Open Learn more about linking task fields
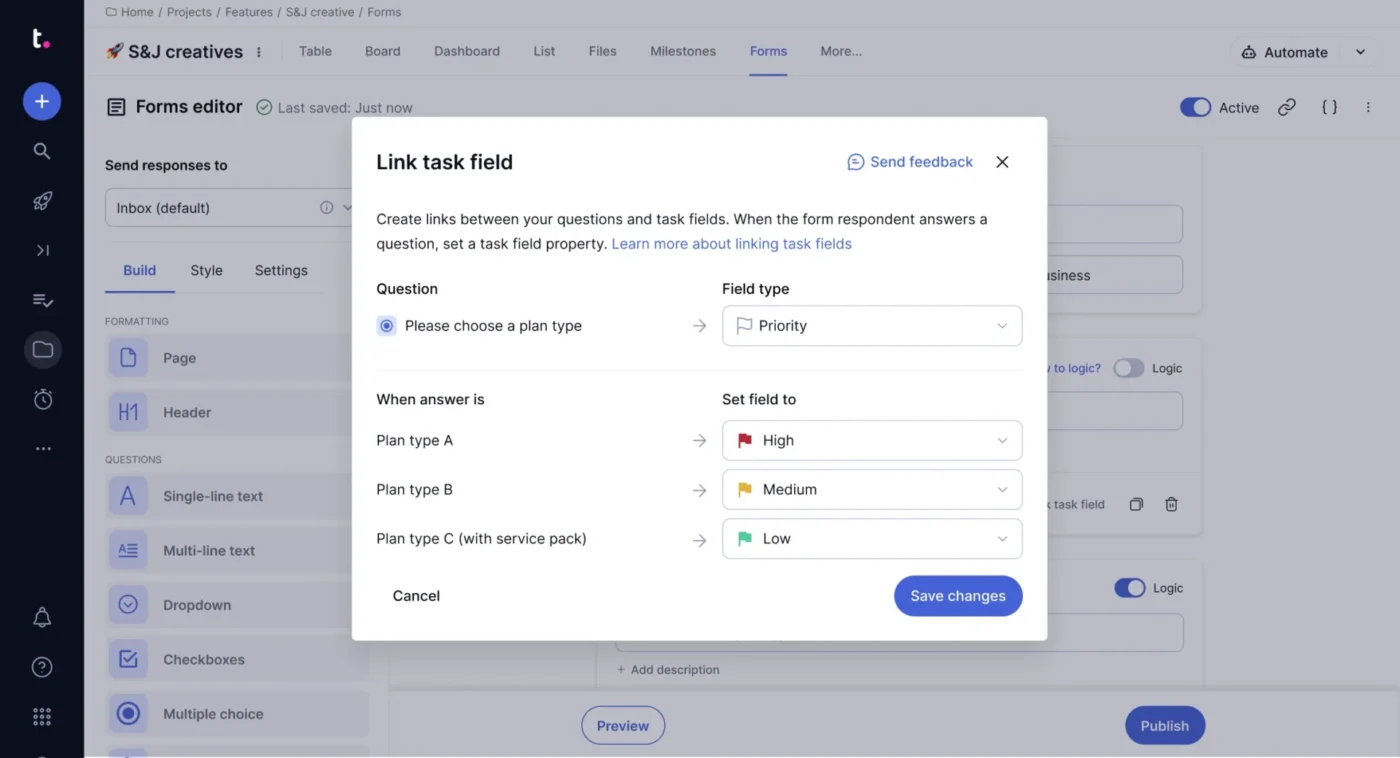 [x=732, y=243]
